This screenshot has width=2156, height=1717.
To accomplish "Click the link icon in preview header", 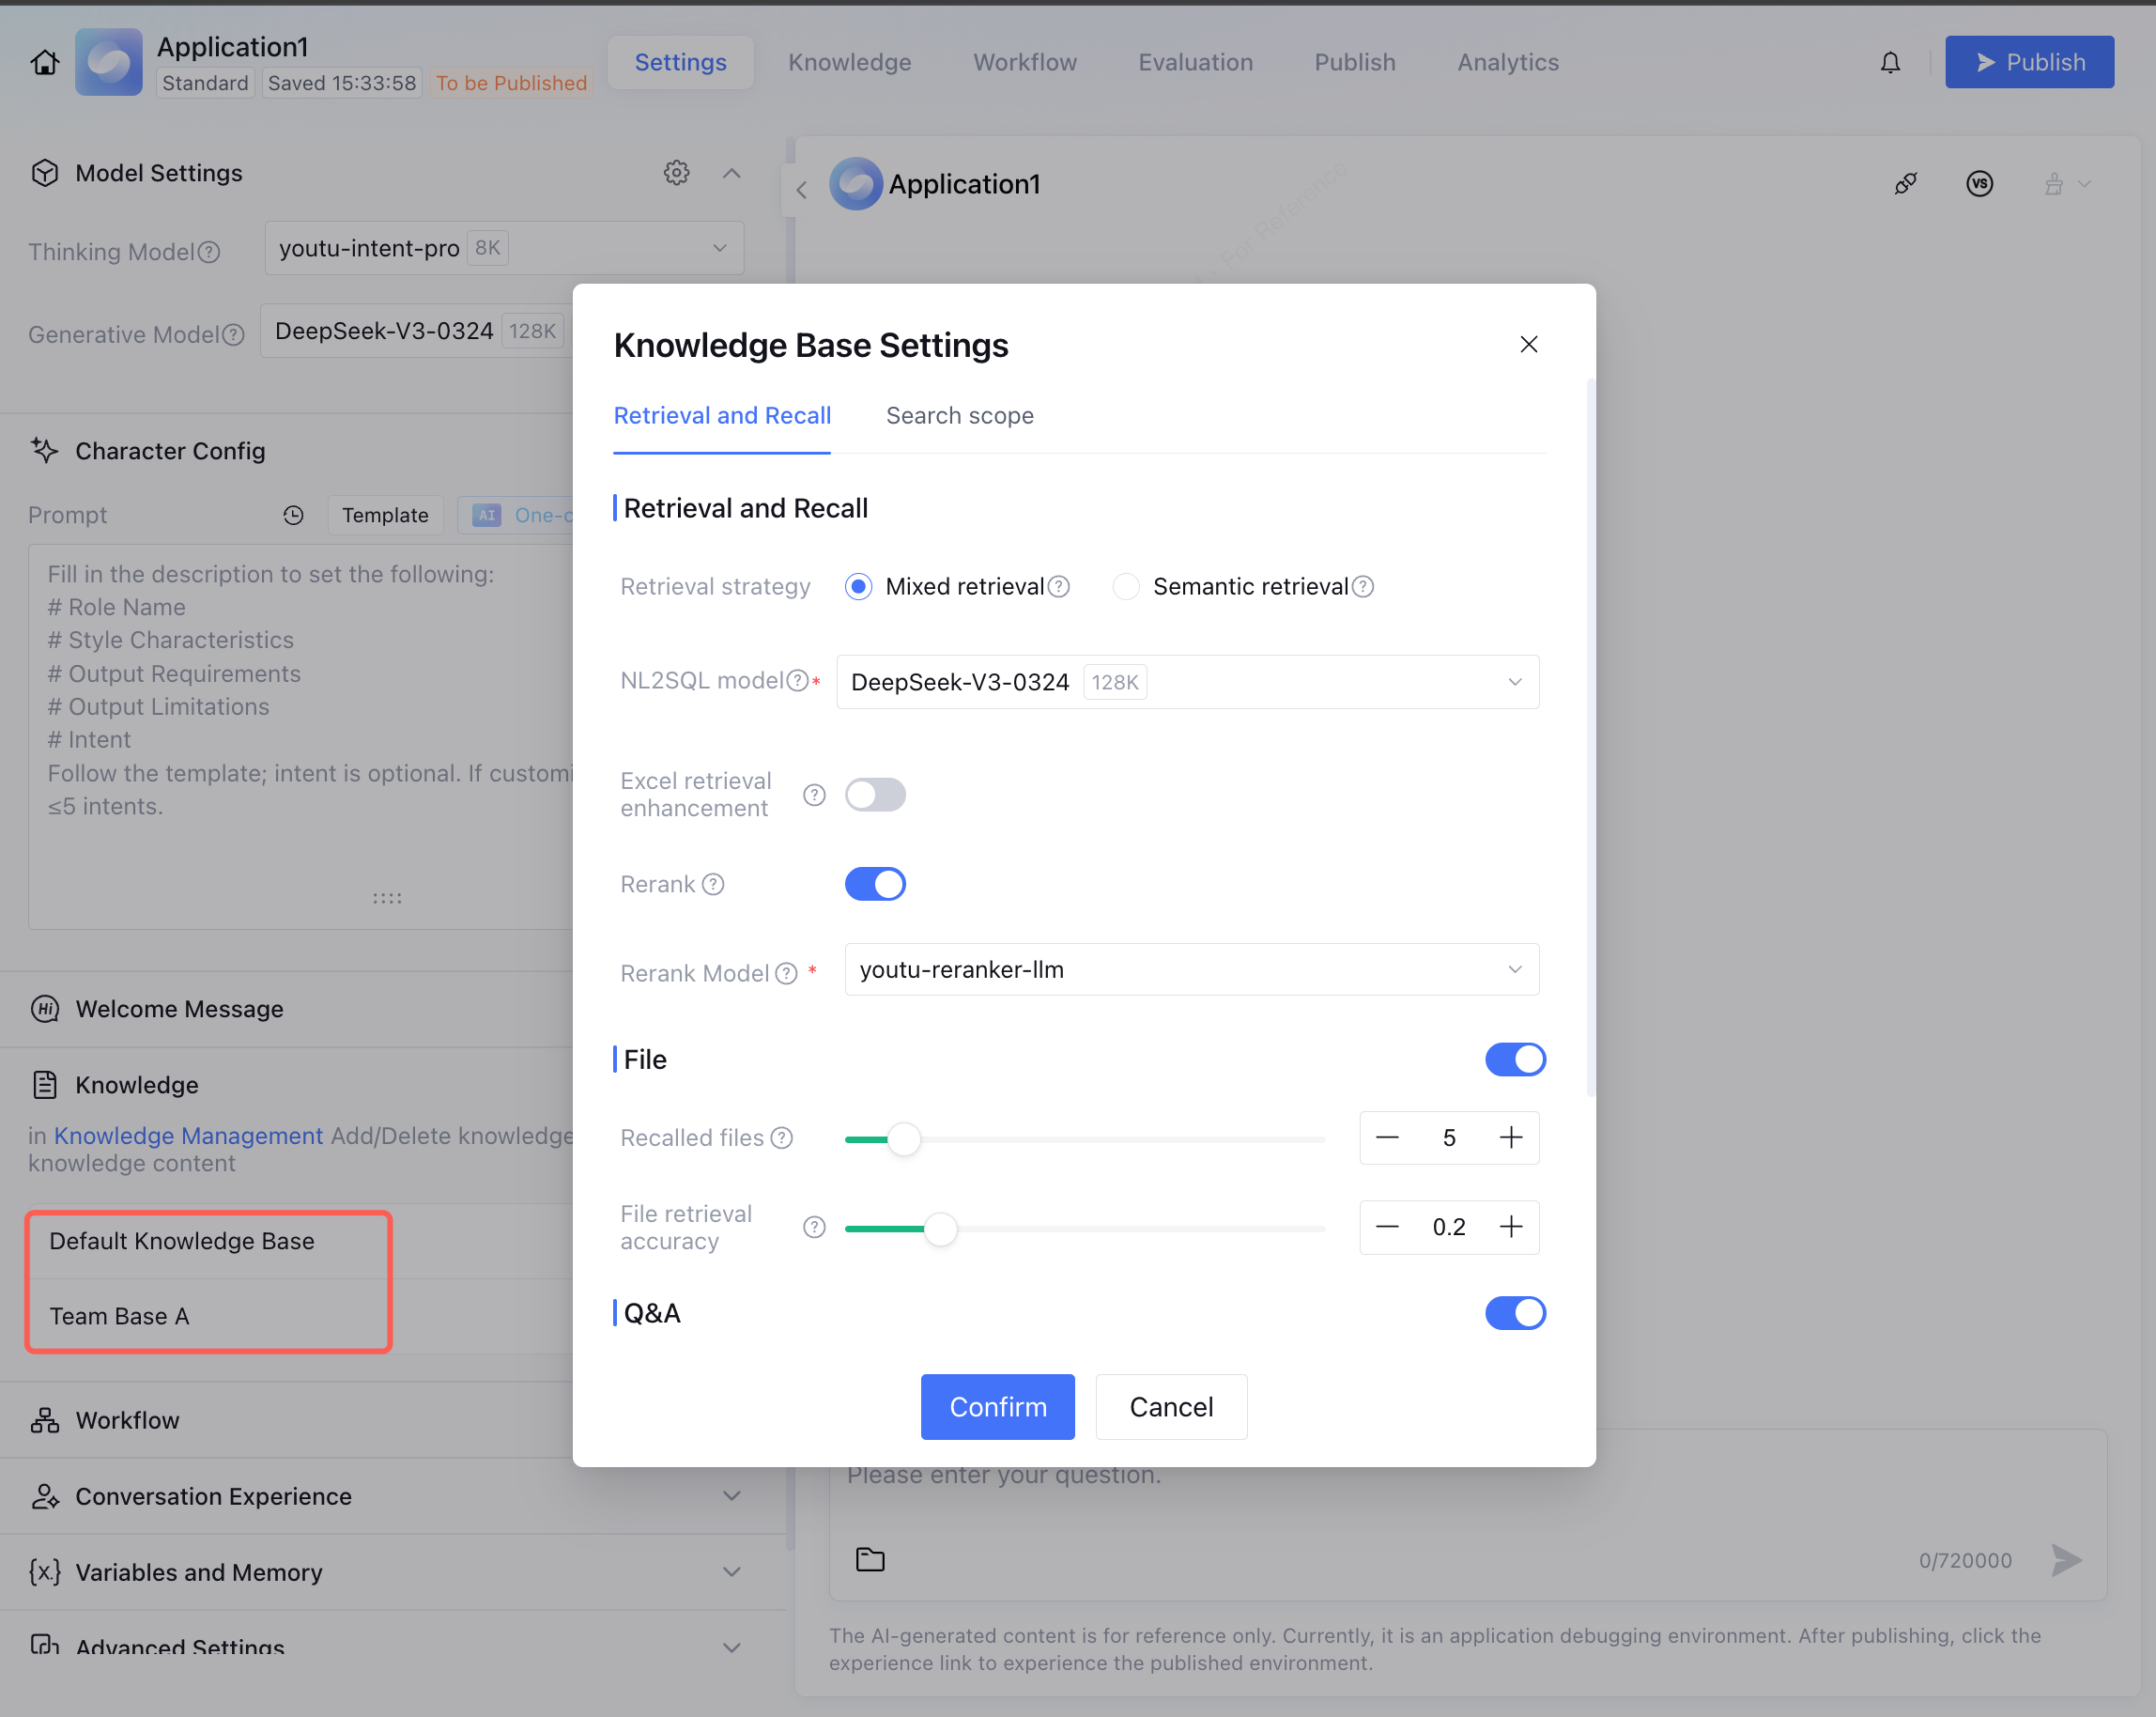I will [1905, 183].
